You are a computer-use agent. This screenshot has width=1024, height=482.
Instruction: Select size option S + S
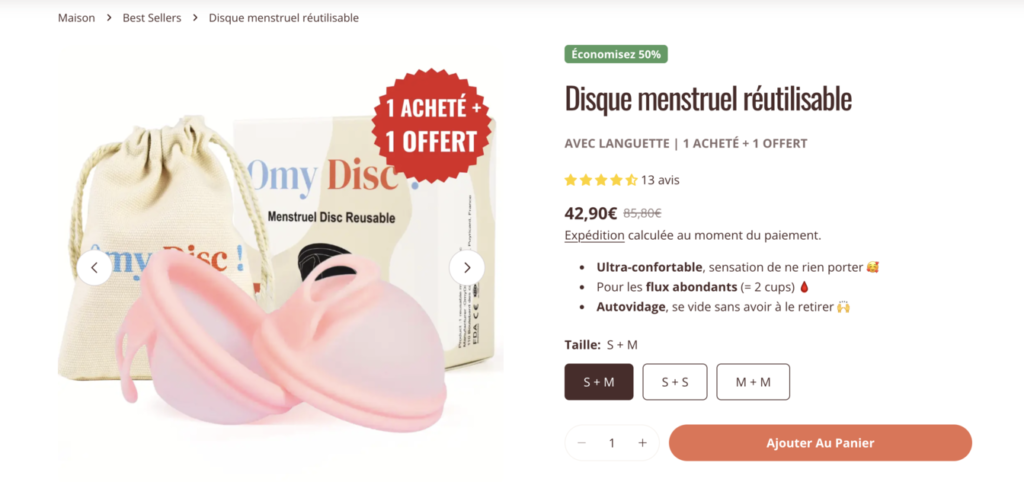675,382
